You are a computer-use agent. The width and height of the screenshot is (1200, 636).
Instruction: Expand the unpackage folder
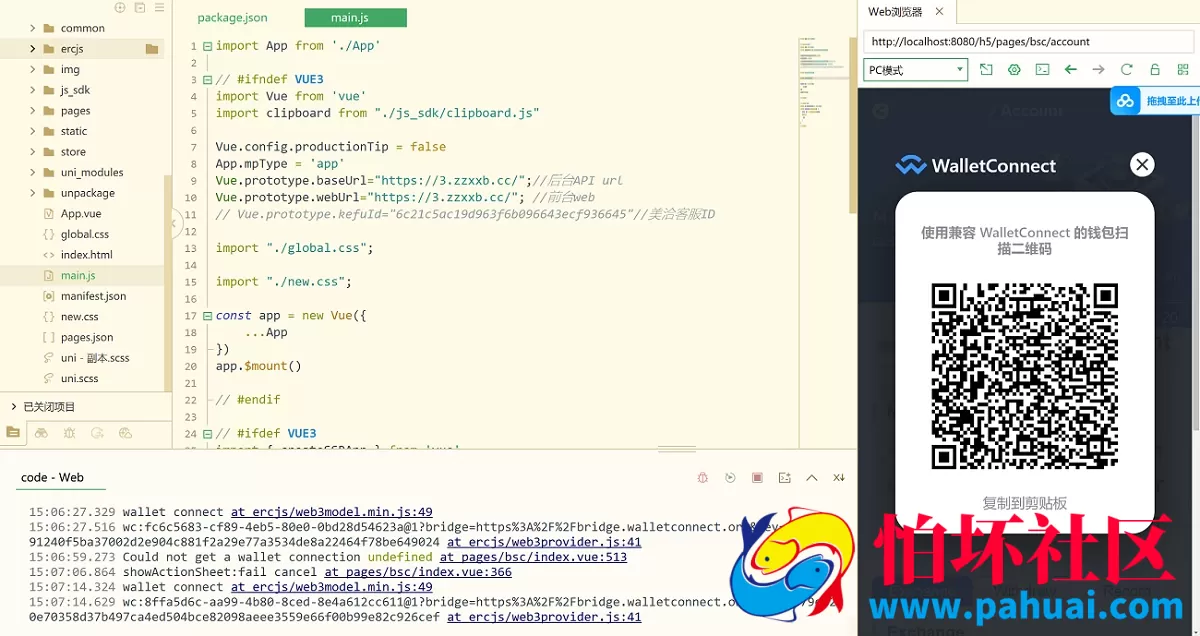[33, 193]
